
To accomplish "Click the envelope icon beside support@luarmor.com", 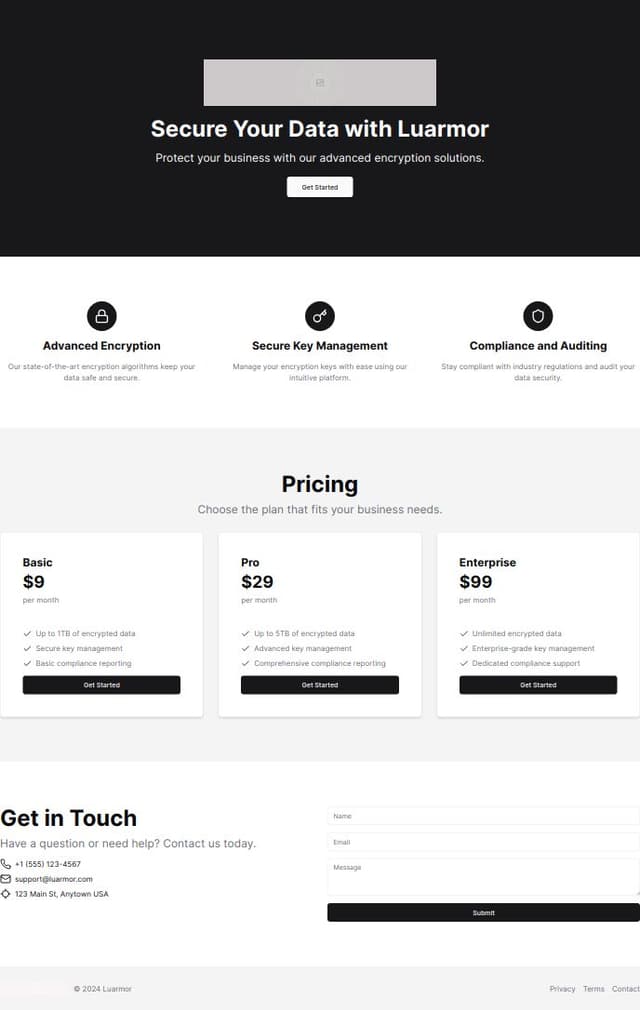I will 6,879.
